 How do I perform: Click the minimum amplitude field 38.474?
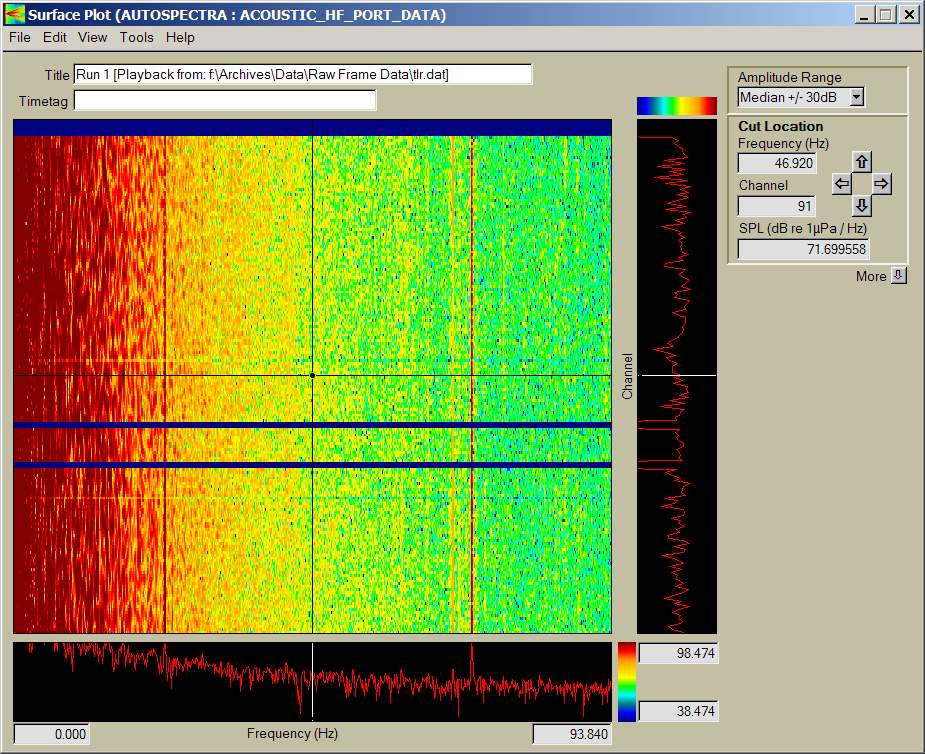[678, 711]
